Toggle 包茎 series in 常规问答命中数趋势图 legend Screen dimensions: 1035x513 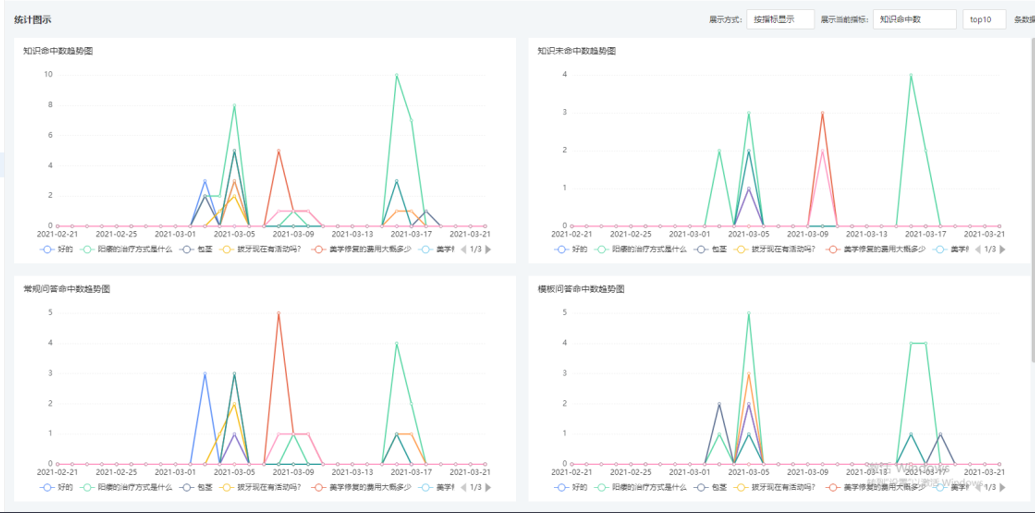pos(195,487)
